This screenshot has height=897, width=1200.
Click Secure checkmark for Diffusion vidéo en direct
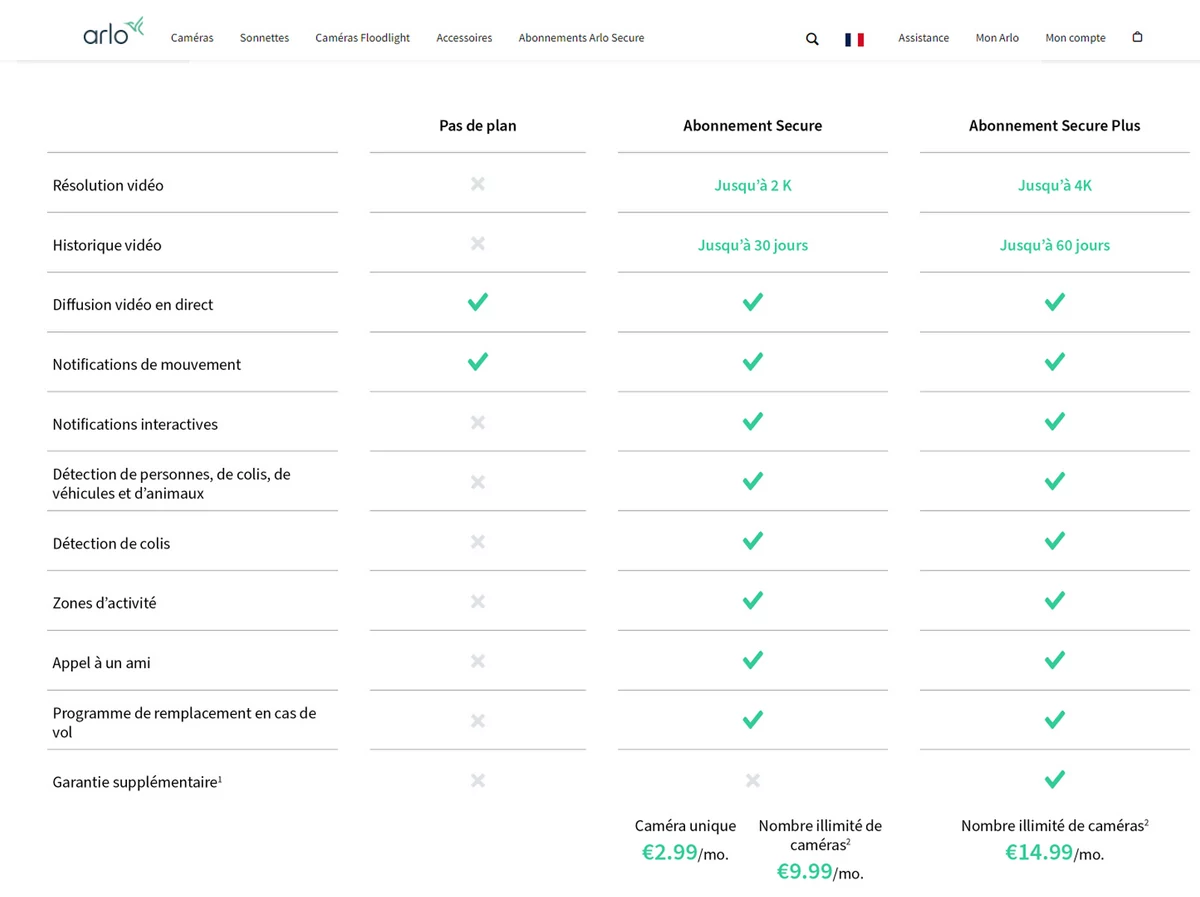point(753,302)
